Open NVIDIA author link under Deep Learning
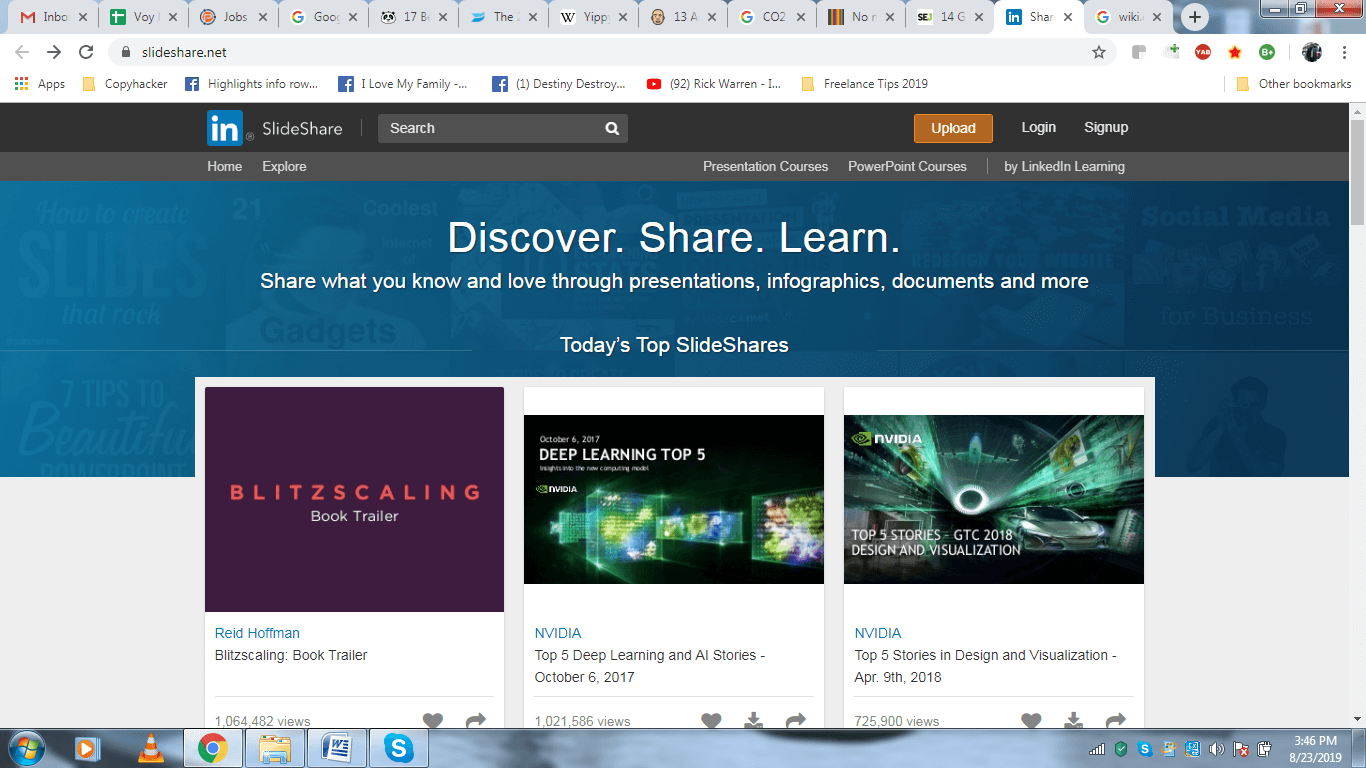1366x768 pixels. click(558, 633)
